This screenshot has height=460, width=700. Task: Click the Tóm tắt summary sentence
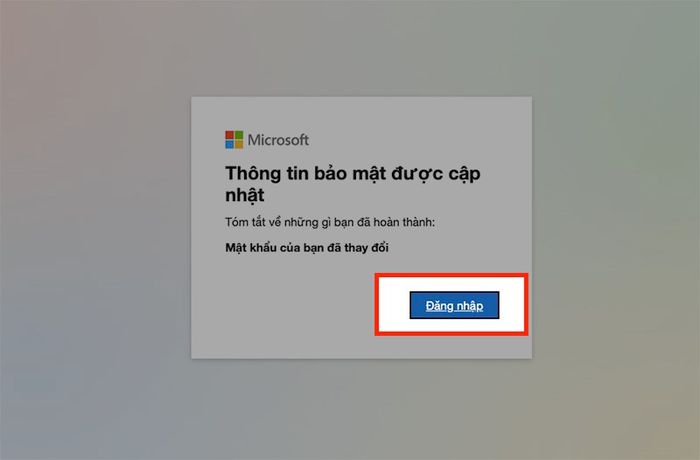pyautogui.click(x=330, y=222)
